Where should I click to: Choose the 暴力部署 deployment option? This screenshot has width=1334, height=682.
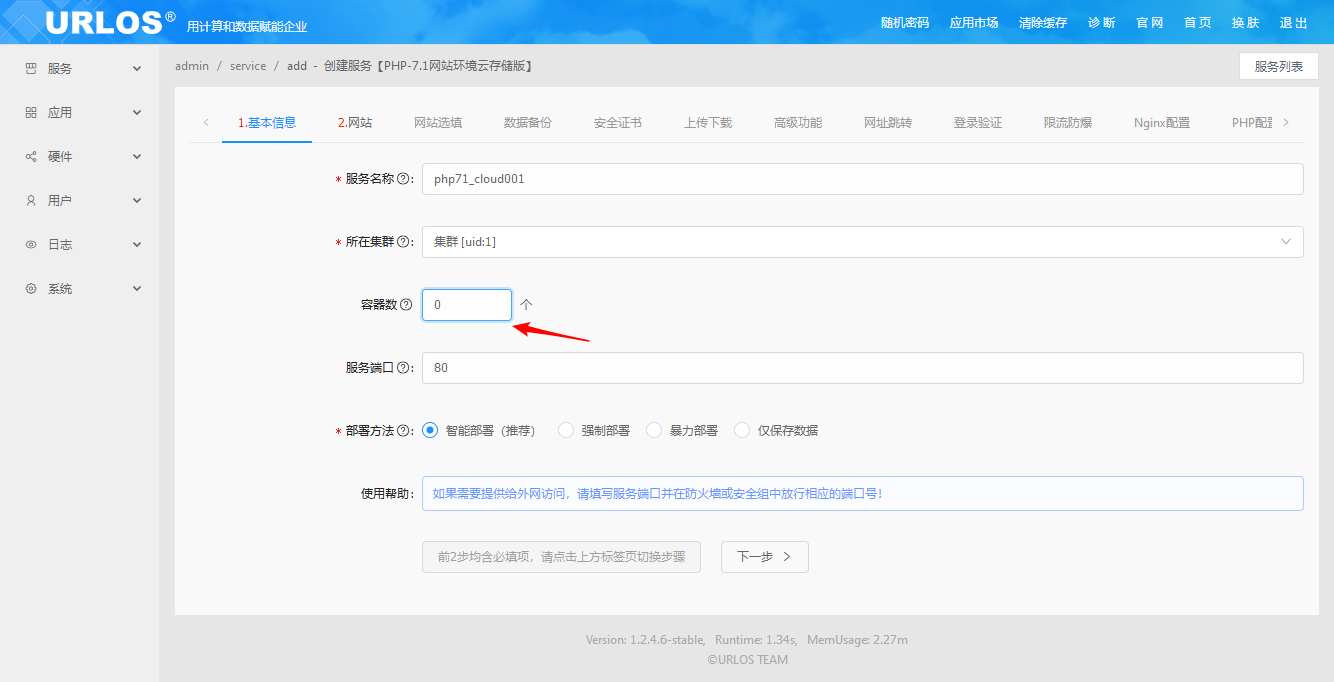[x=654, y=431]
